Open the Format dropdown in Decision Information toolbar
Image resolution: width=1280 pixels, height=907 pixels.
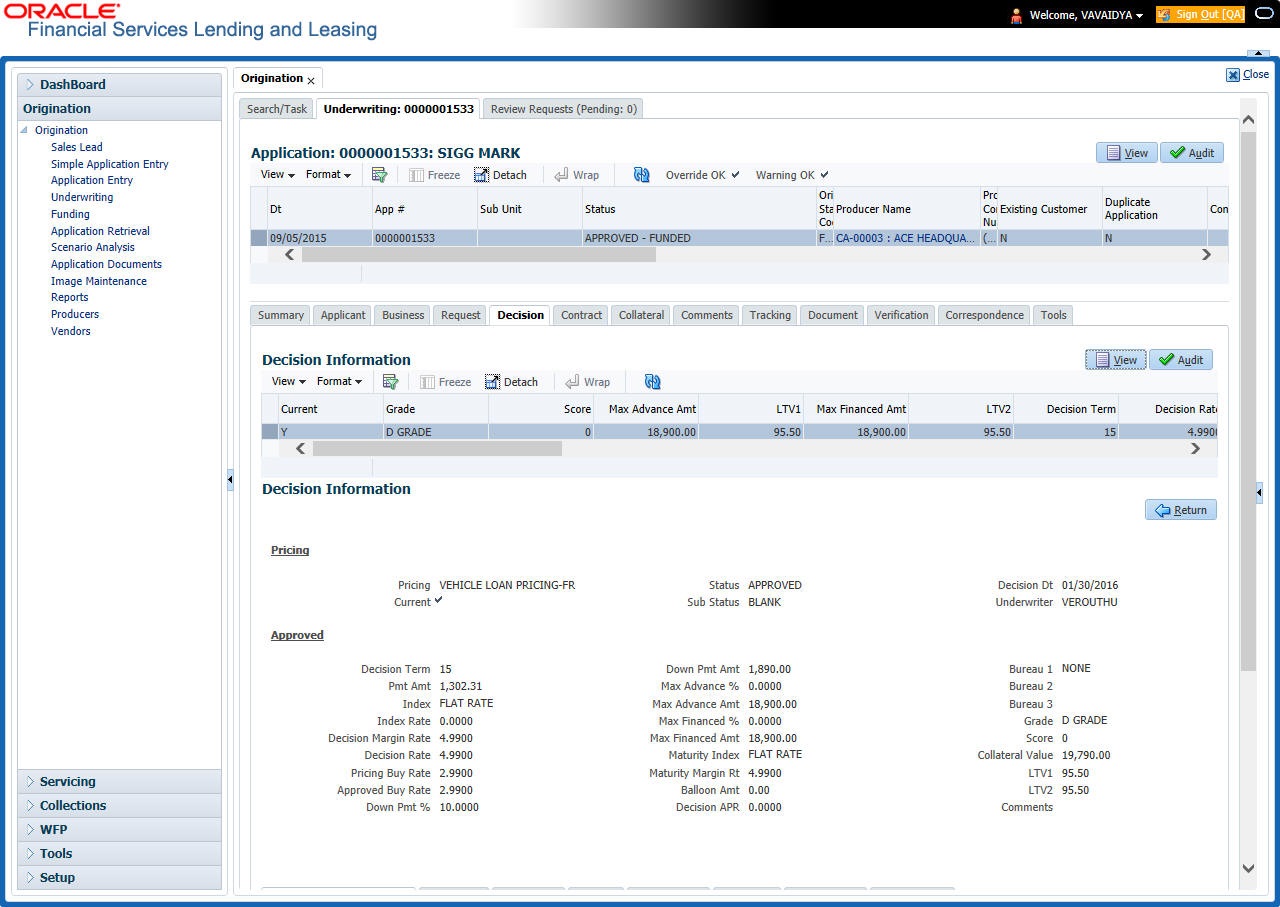339,382
